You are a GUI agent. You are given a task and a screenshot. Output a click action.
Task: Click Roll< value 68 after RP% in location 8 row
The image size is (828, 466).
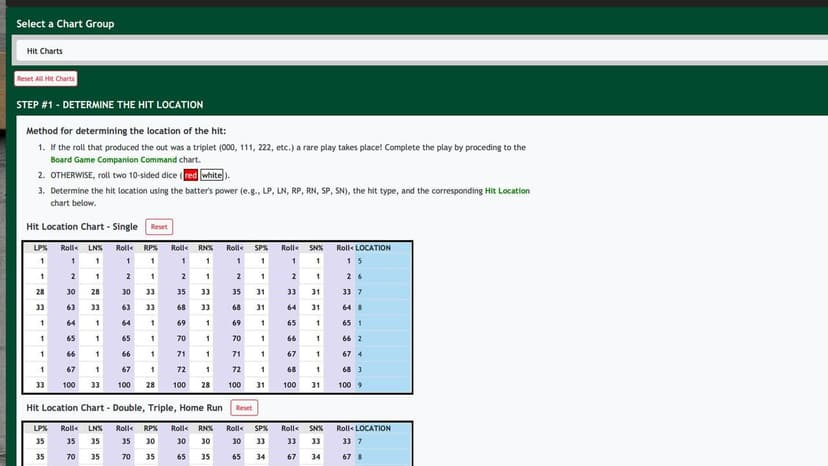tap(181, 307)
